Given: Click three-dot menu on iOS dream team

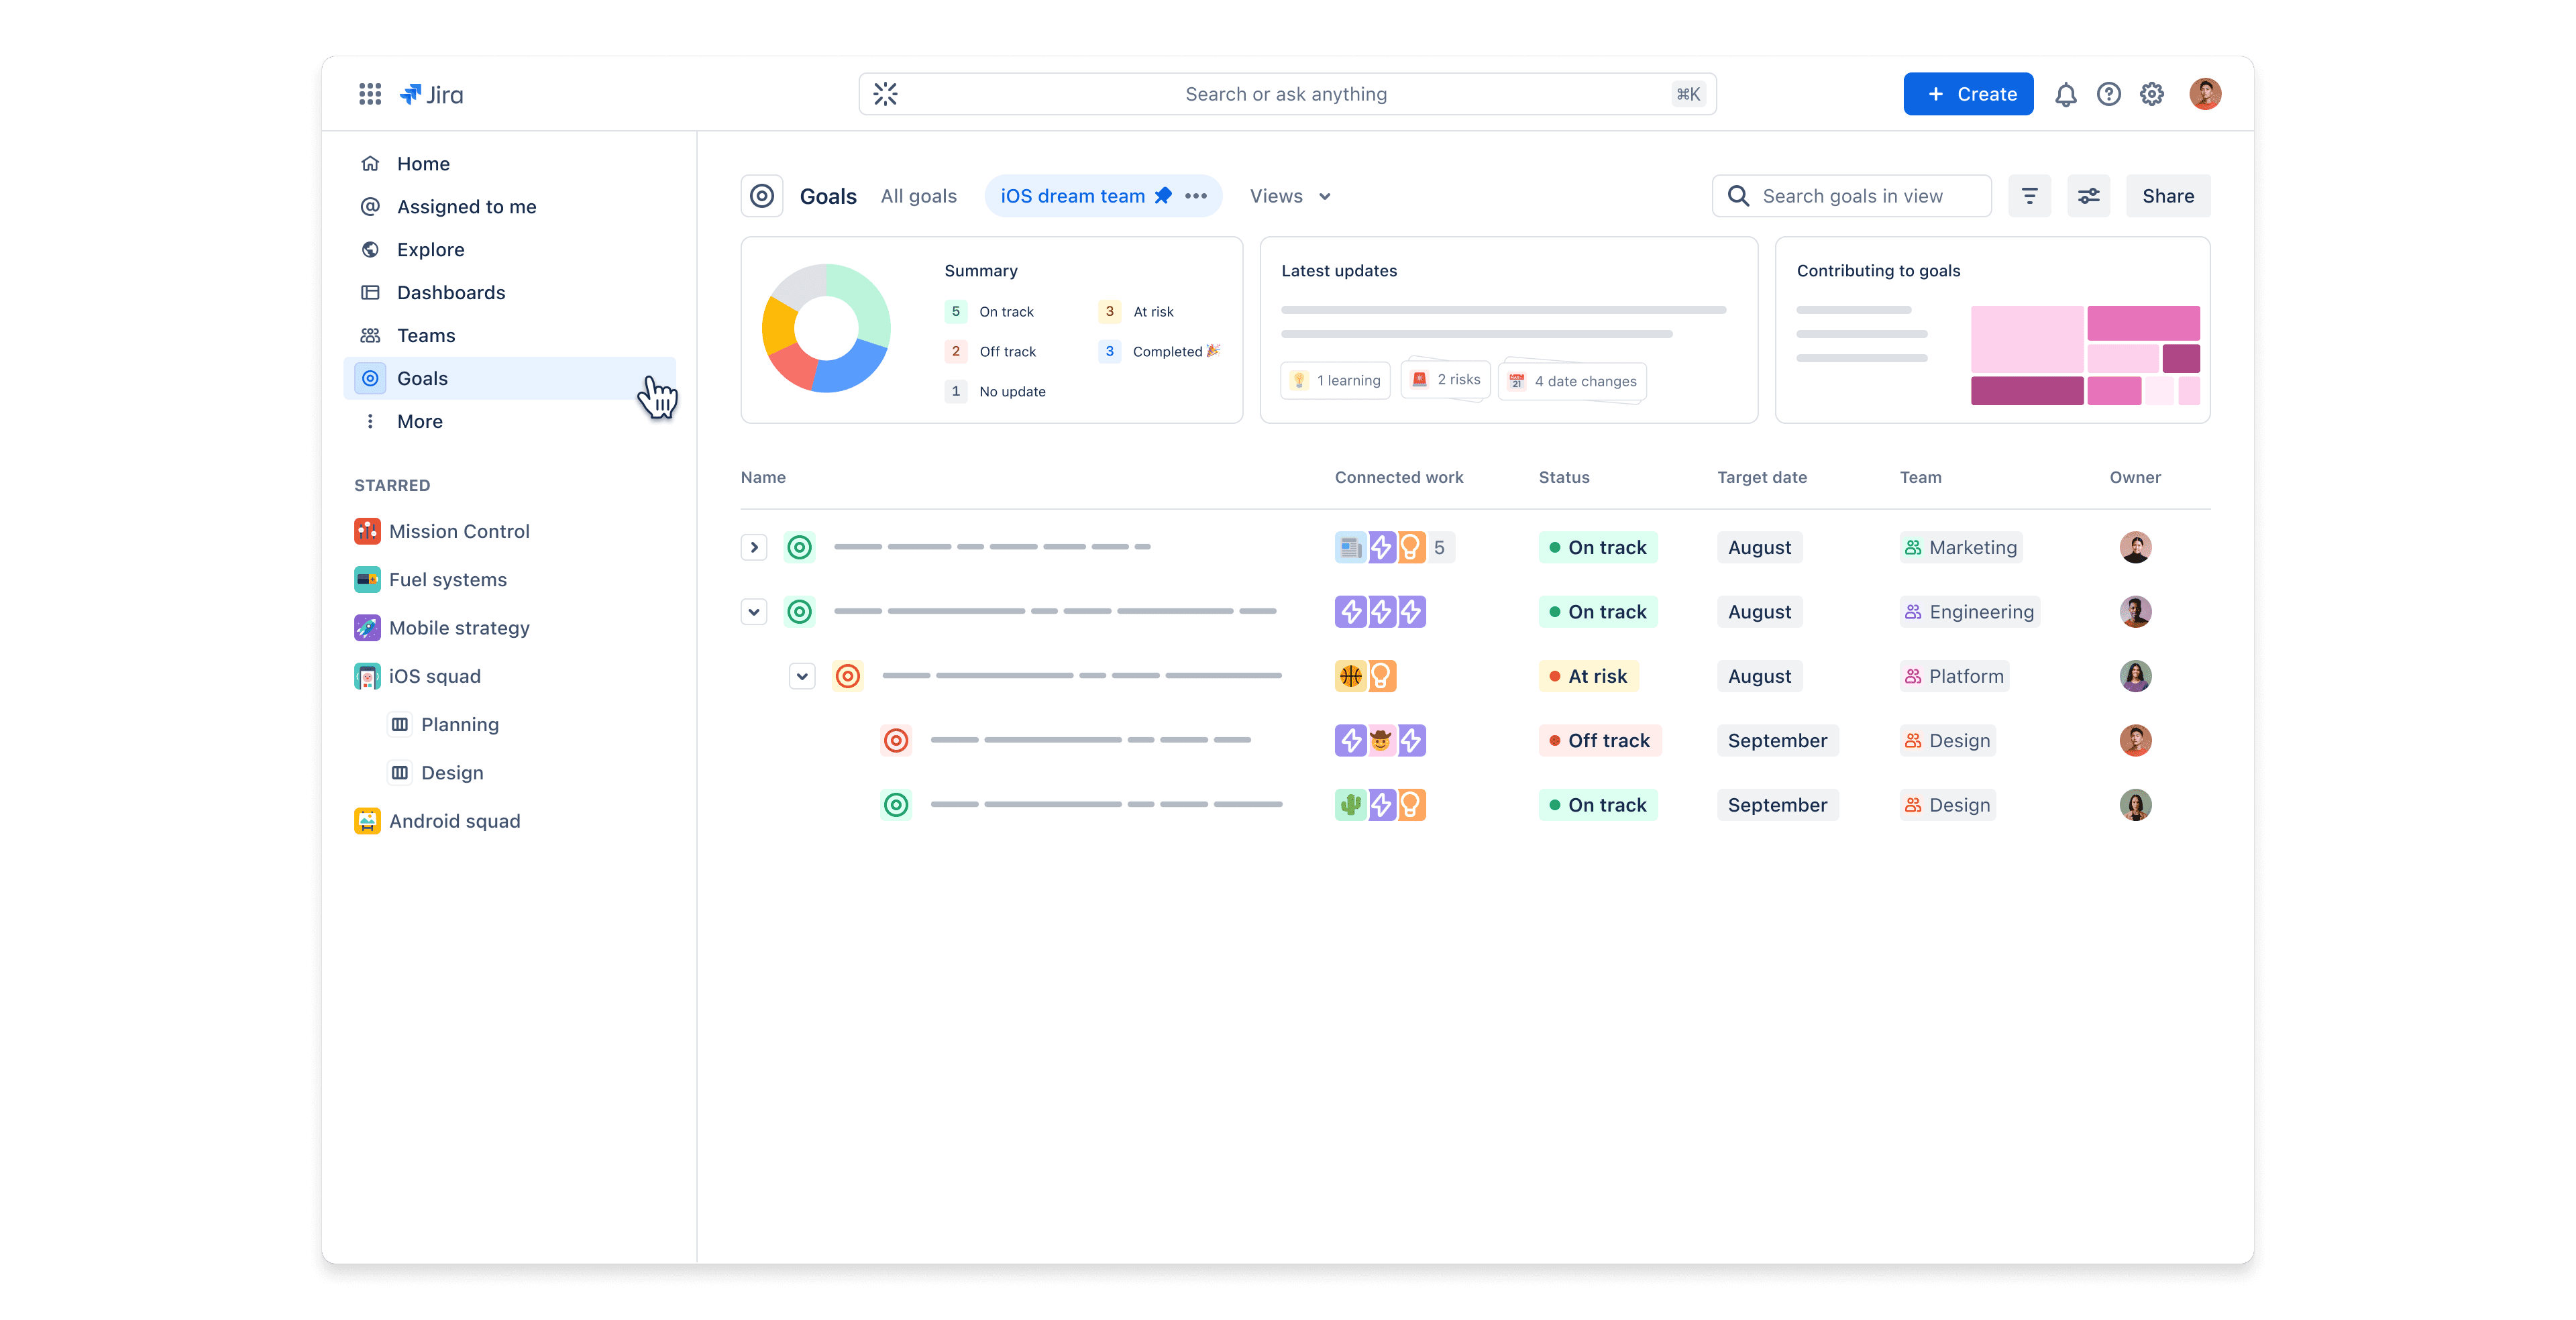Looking at the screenshot, I should (x=1196, y=196).
